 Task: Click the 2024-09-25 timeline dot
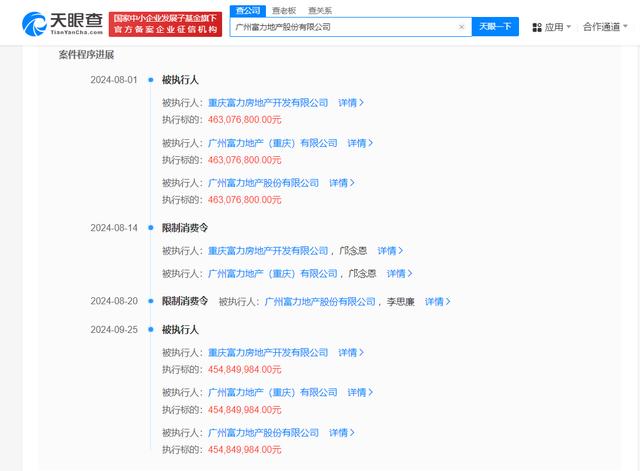151,329
